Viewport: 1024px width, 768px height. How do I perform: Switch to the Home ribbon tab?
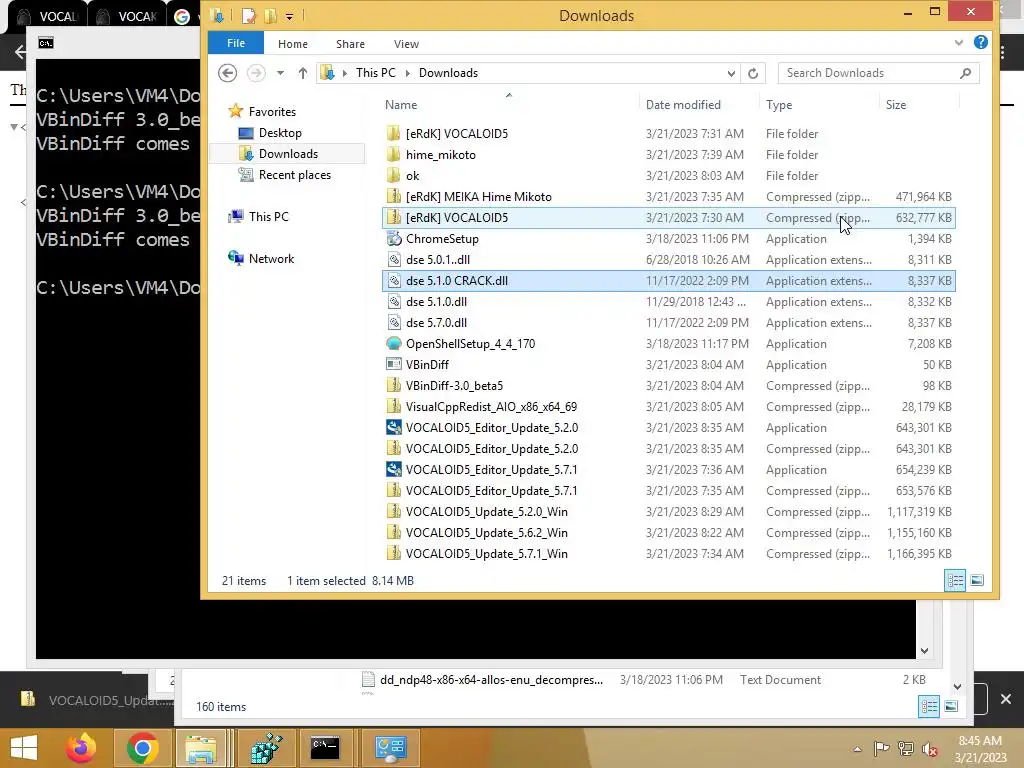[x=293, y=44]
